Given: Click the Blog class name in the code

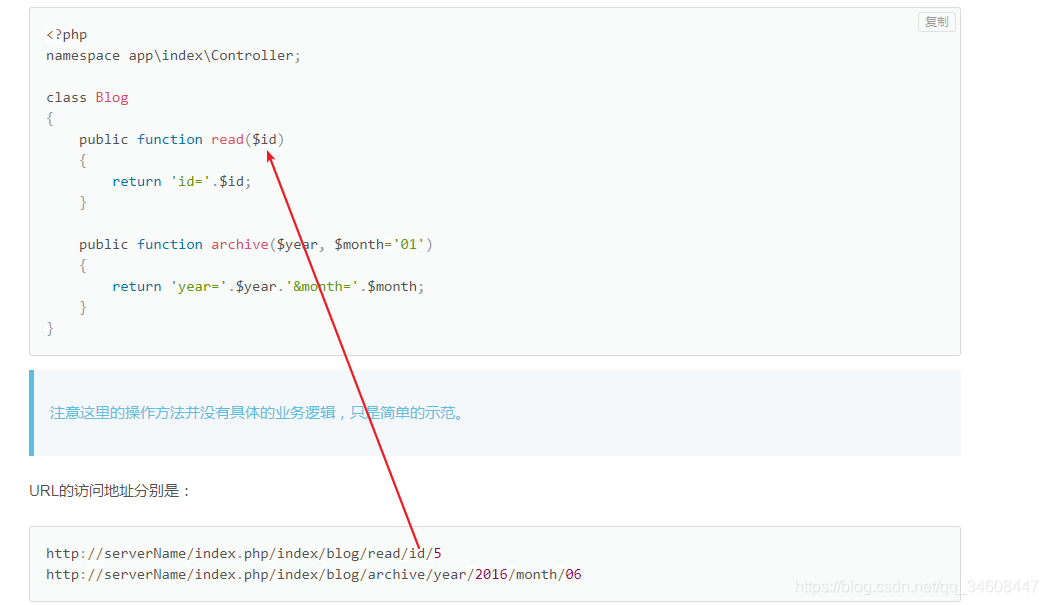Looking at the screenshot, I should click(x=111, y=96).
